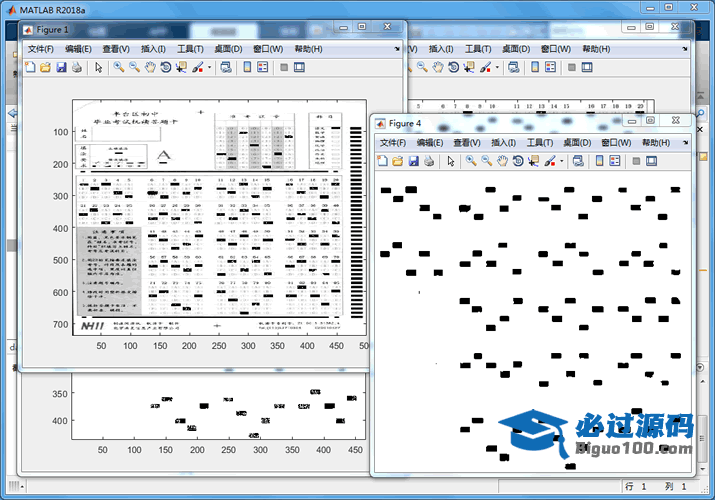Select Rotate 3D tool in Figure 4
The width and height of the screenshot is (715, 500).
[518, 161]
